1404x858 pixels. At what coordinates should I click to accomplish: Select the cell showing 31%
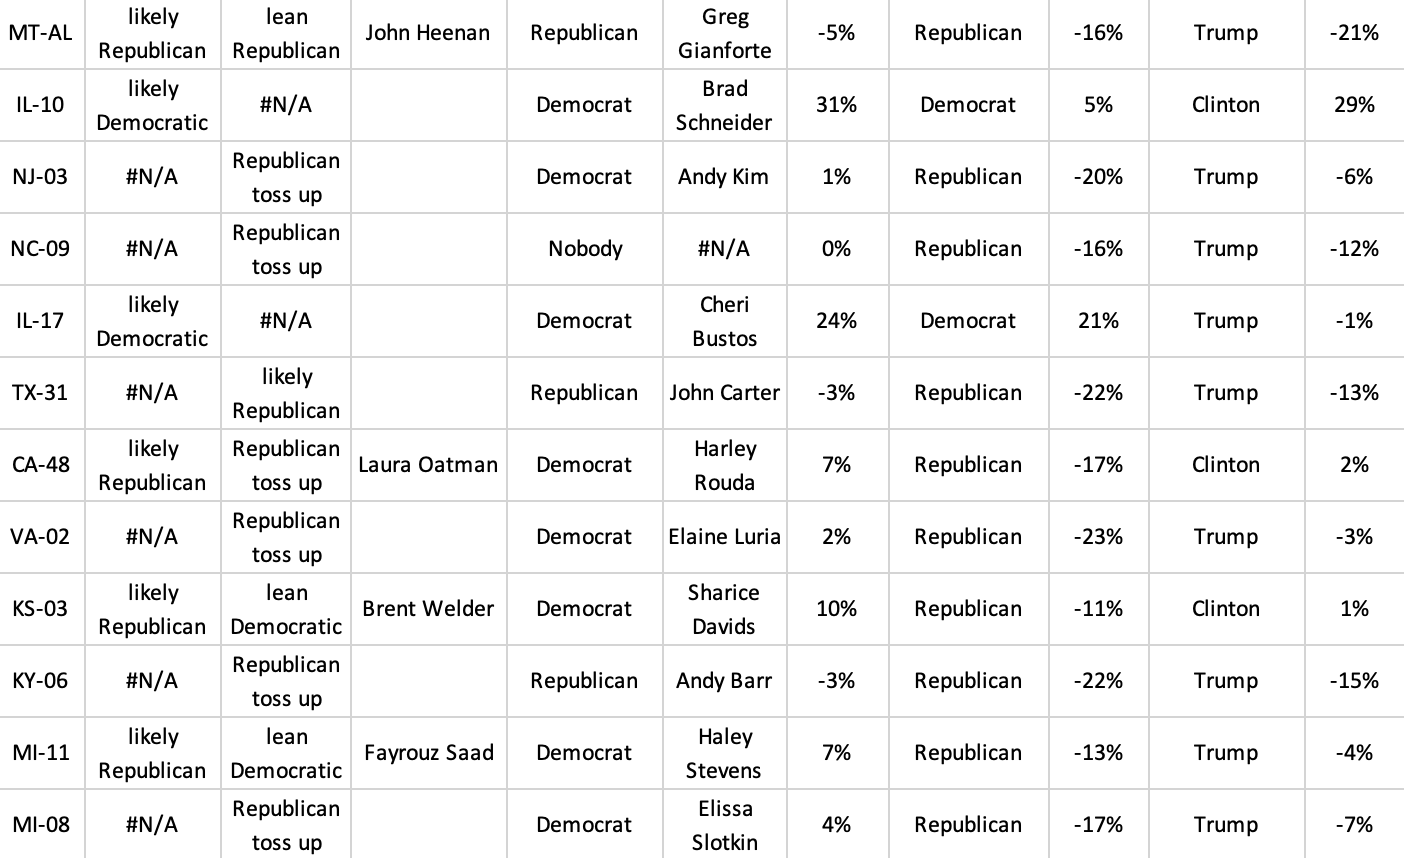[x=836, y=105]
